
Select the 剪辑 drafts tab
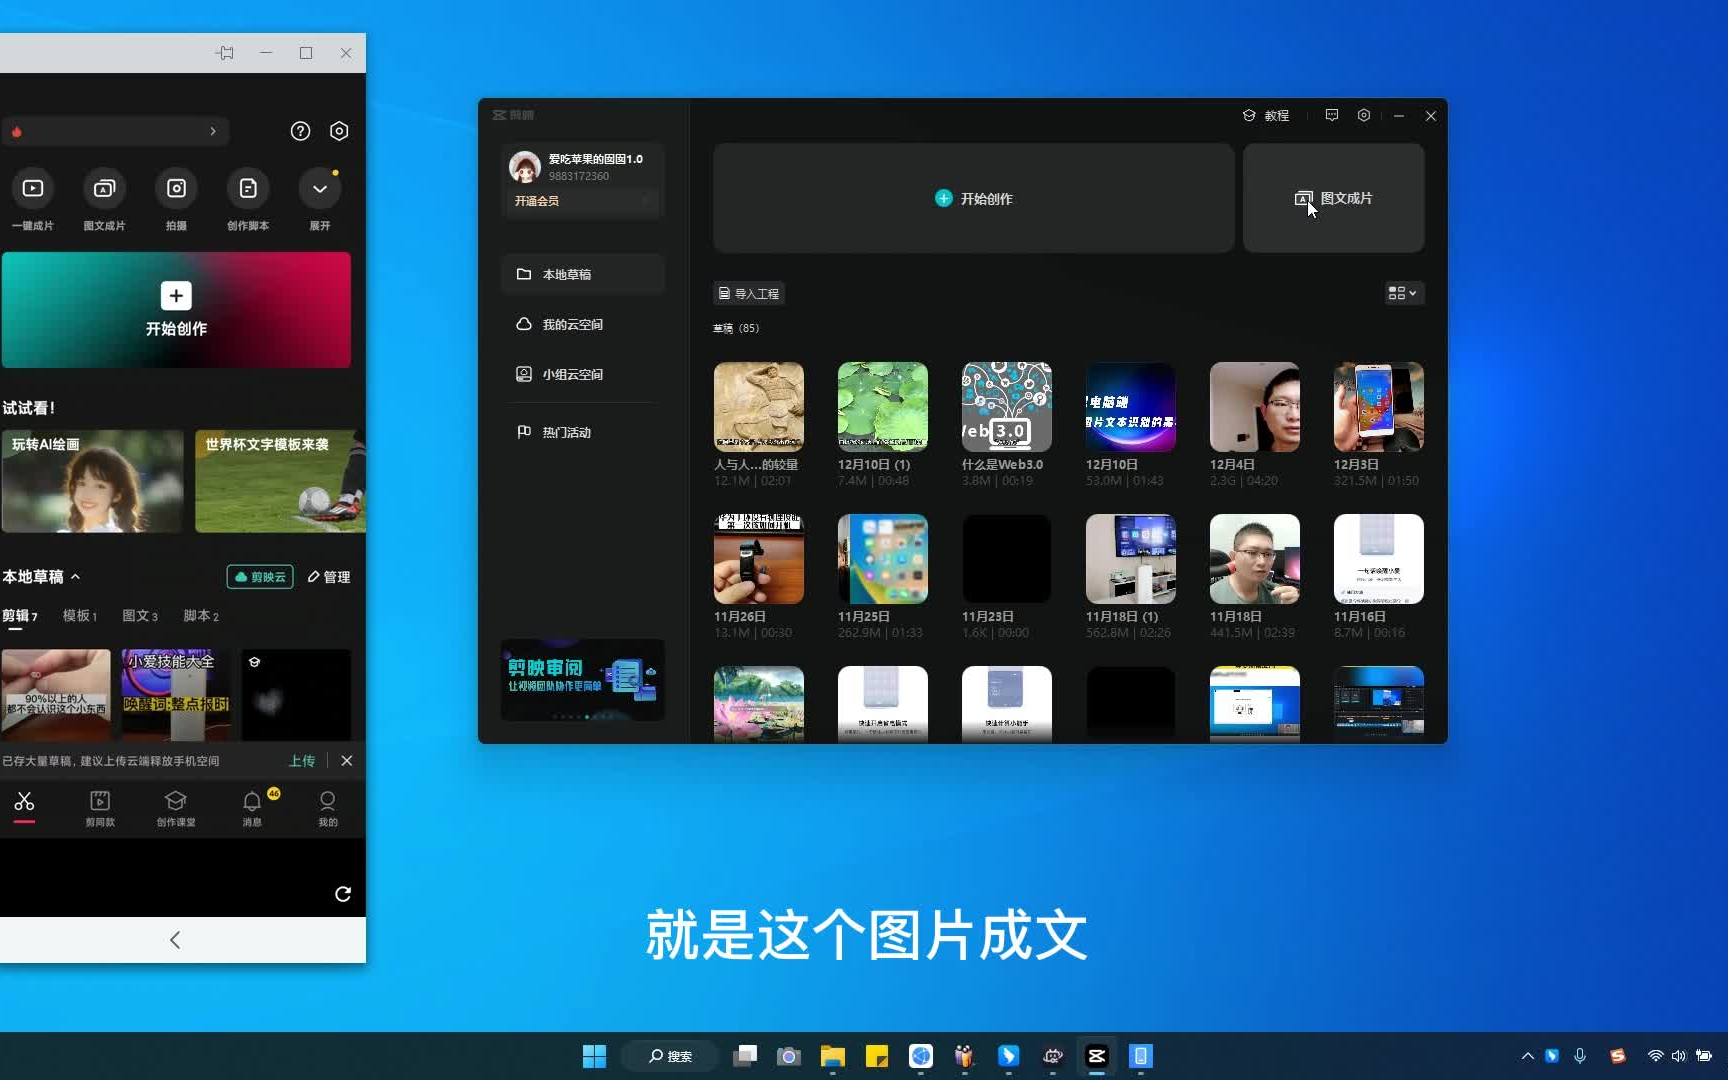click(x=20, y=616)
